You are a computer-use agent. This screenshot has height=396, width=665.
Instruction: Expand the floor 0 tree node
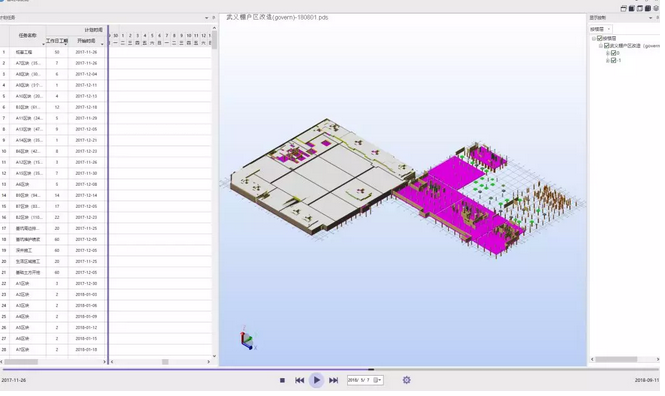[x=607, y=53]
